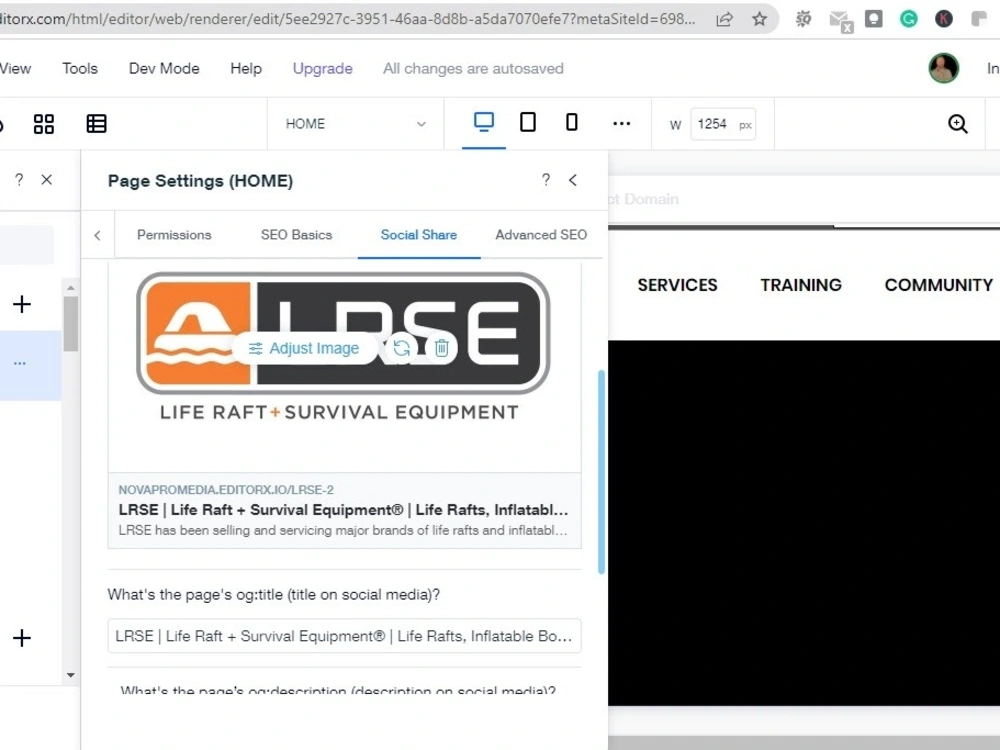Screen dimensions: 1000x750
Task: Open the four-squares grid panel icon
Action: coord(43,124)
